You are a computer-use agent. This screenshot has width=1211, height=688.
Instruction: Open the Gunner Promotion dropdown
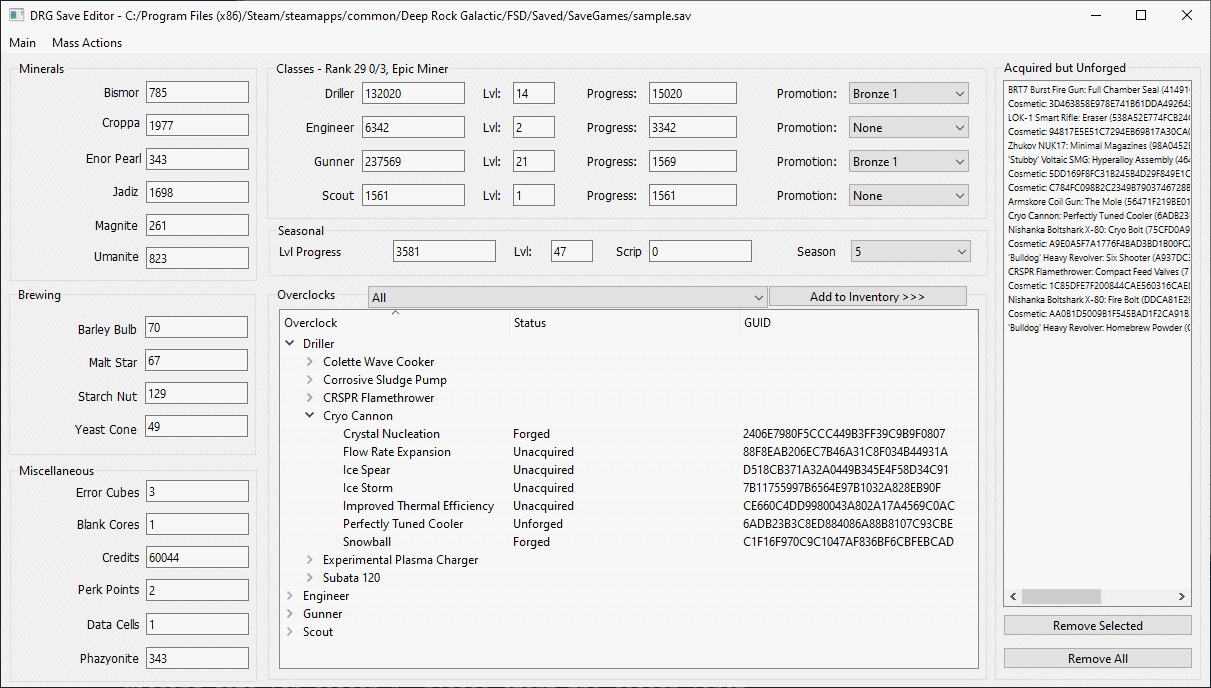909,162
